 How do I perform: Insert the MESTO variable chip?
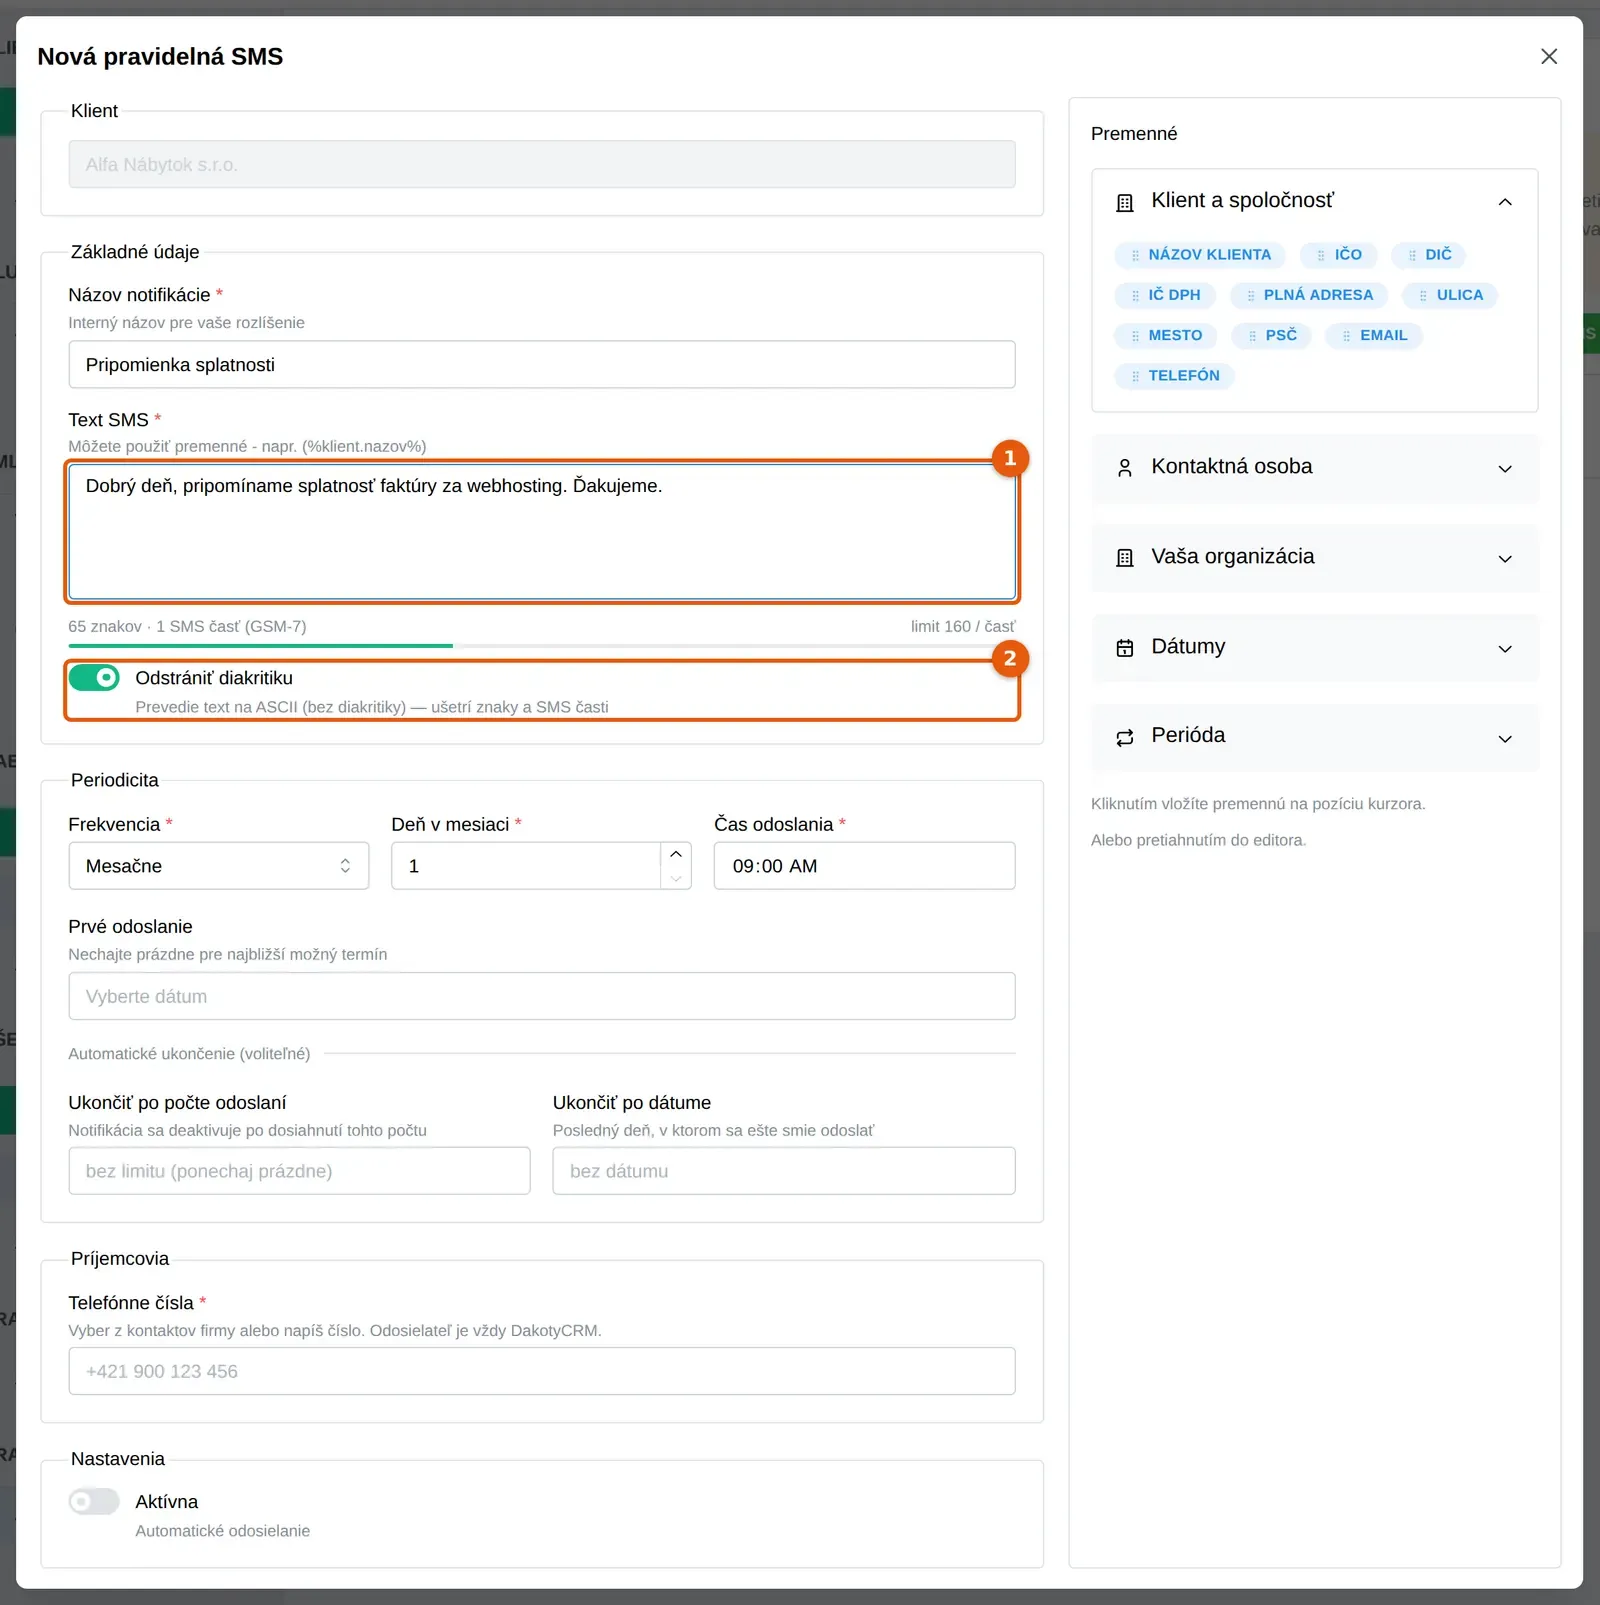[x=1166, y=336]
